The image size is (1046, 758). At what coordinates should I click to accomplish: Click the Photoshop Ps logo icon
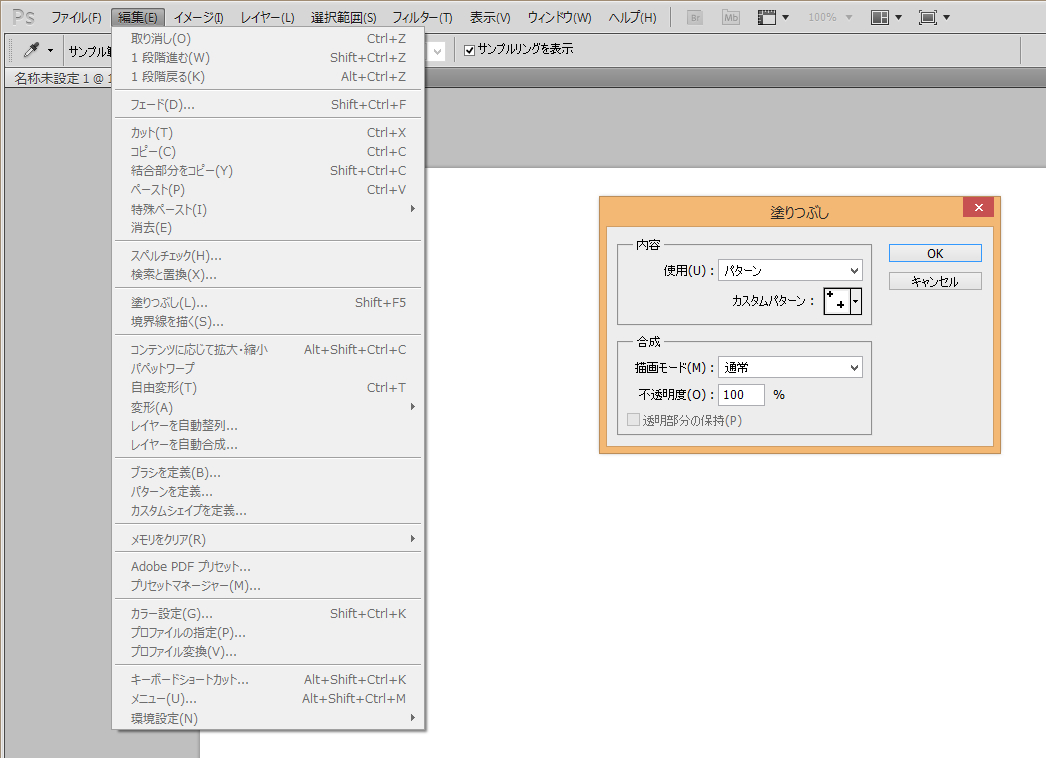coord(23,17)
